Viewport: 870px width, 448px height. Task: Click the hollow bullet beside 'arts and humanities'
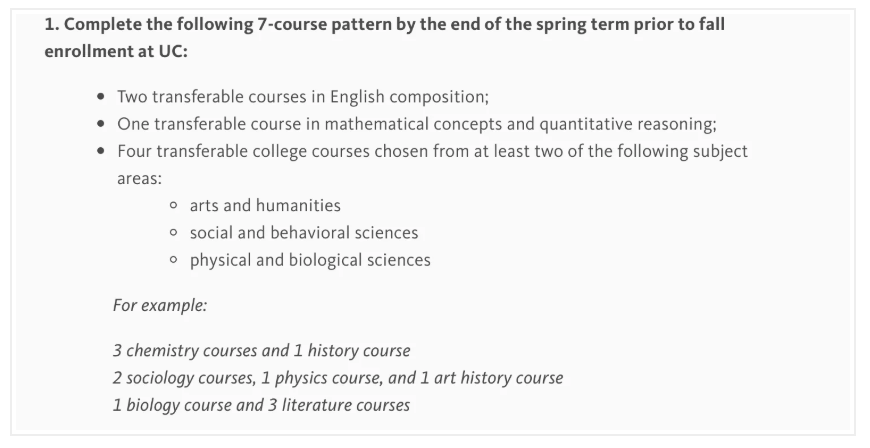click(x=174, y=206)
